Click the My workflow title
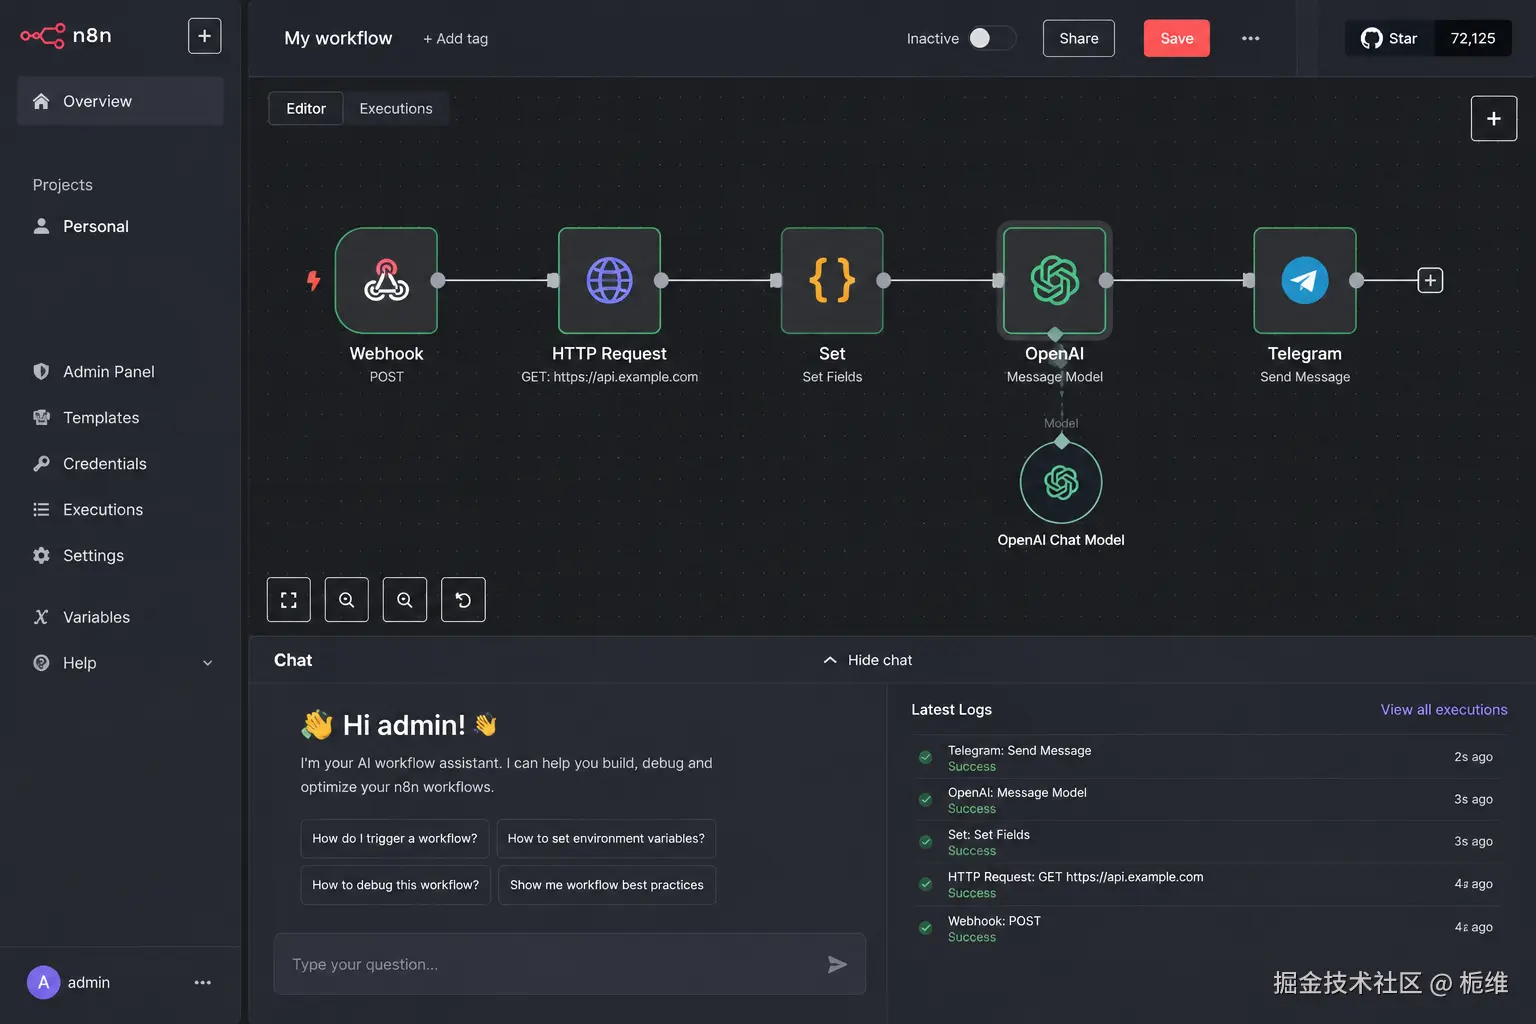 point(338,38)
